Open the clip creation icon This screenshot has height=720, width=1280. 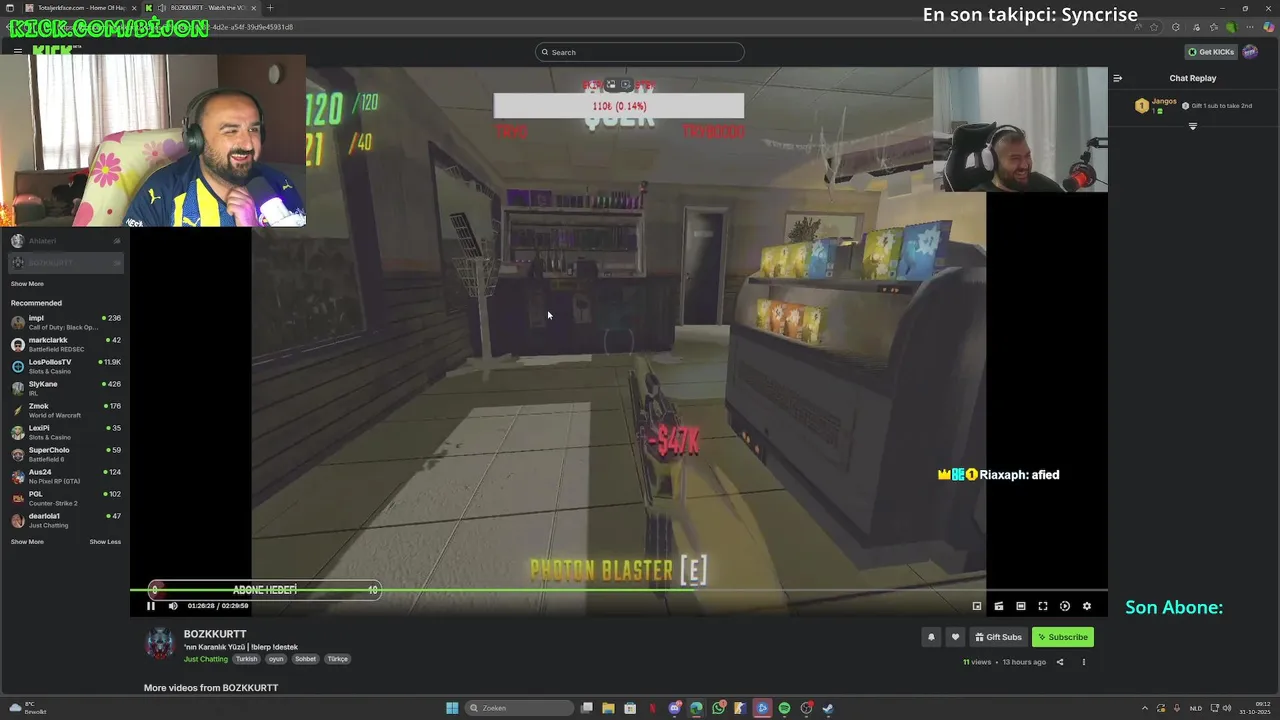pyautogui.click(x=999, y=606)
